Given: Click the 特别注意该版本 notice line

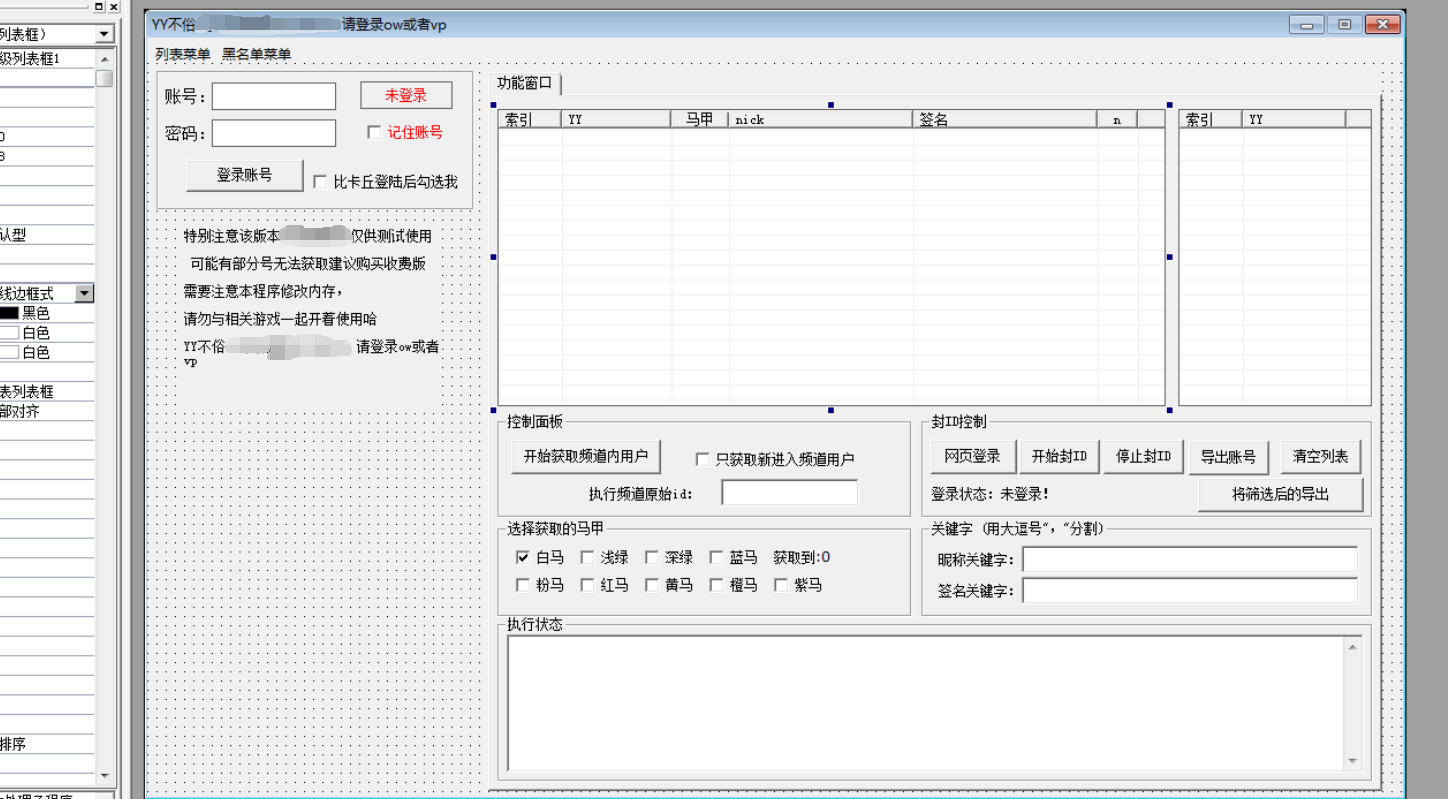Looking at the screenshot, I should pos(307,236).
